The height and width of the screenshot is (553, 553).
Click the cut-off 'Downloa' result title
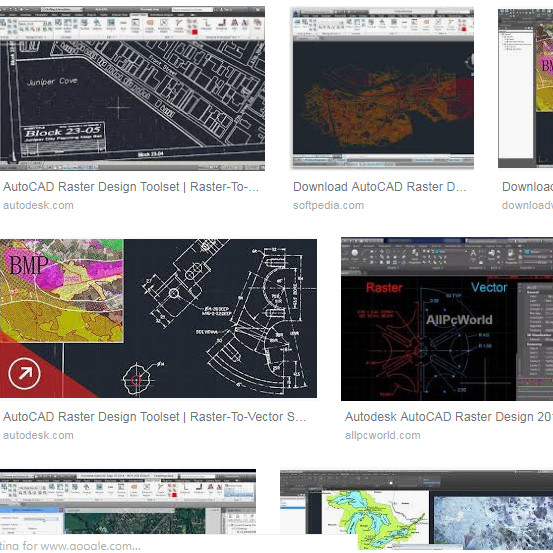528,187
